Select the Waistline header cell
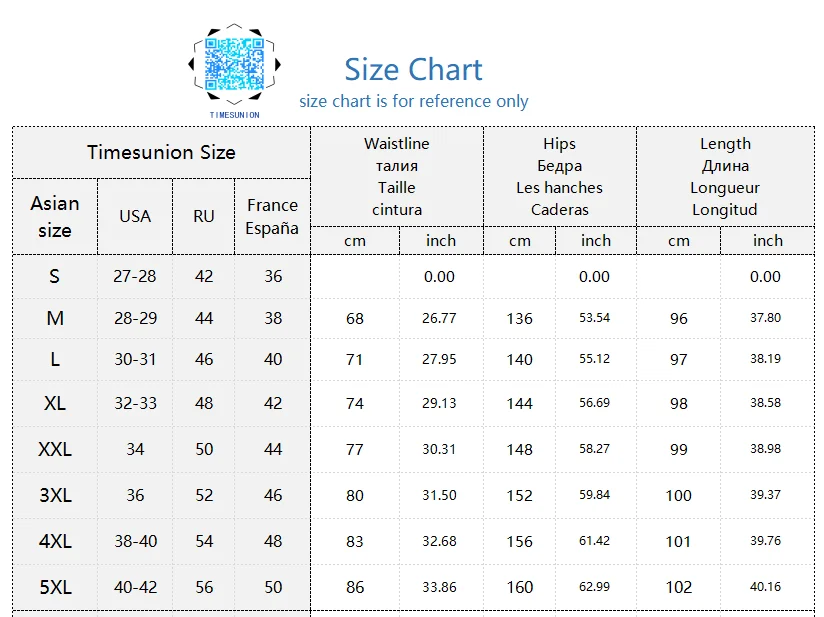Screen dimensions: 824x617 [x=397, y=177]
